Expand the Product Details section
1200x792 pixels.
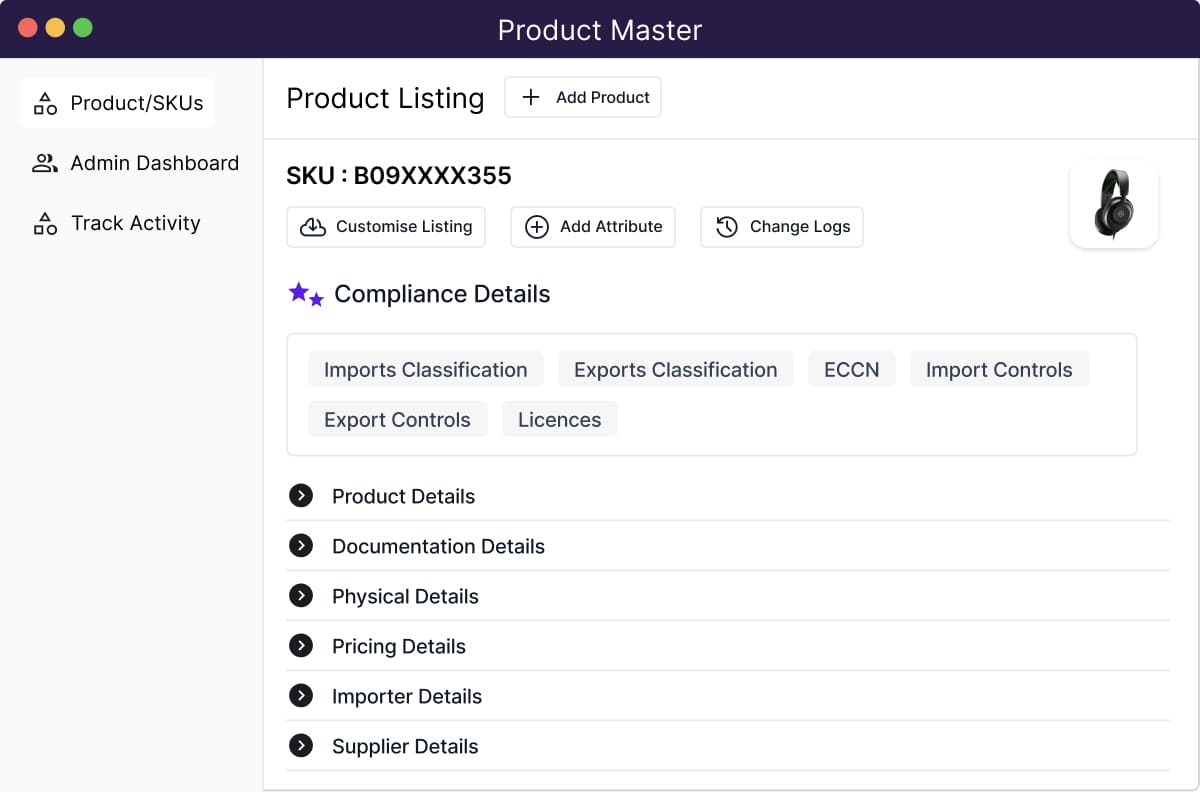coord(301,496)
